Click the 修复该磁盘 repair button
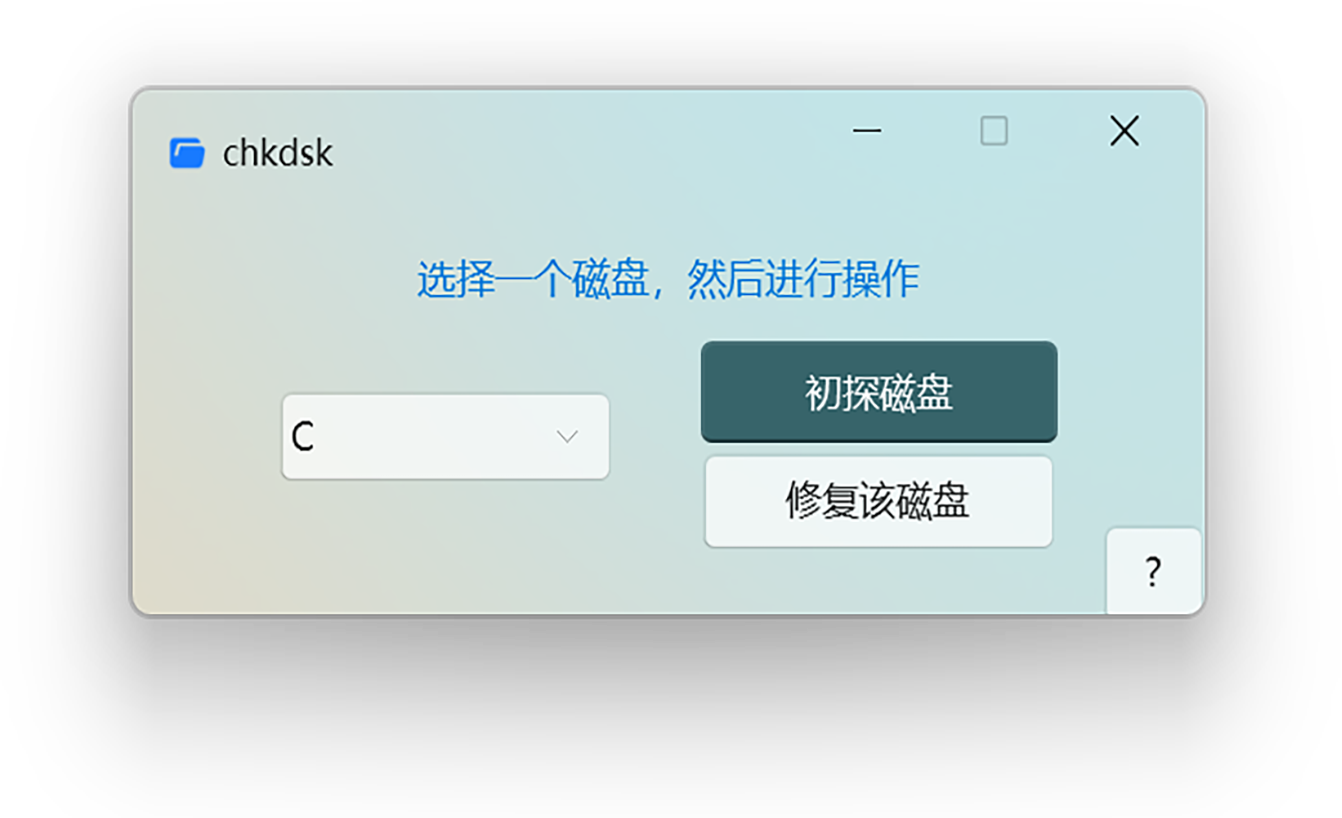1342x818 pixels. point(879,502)
